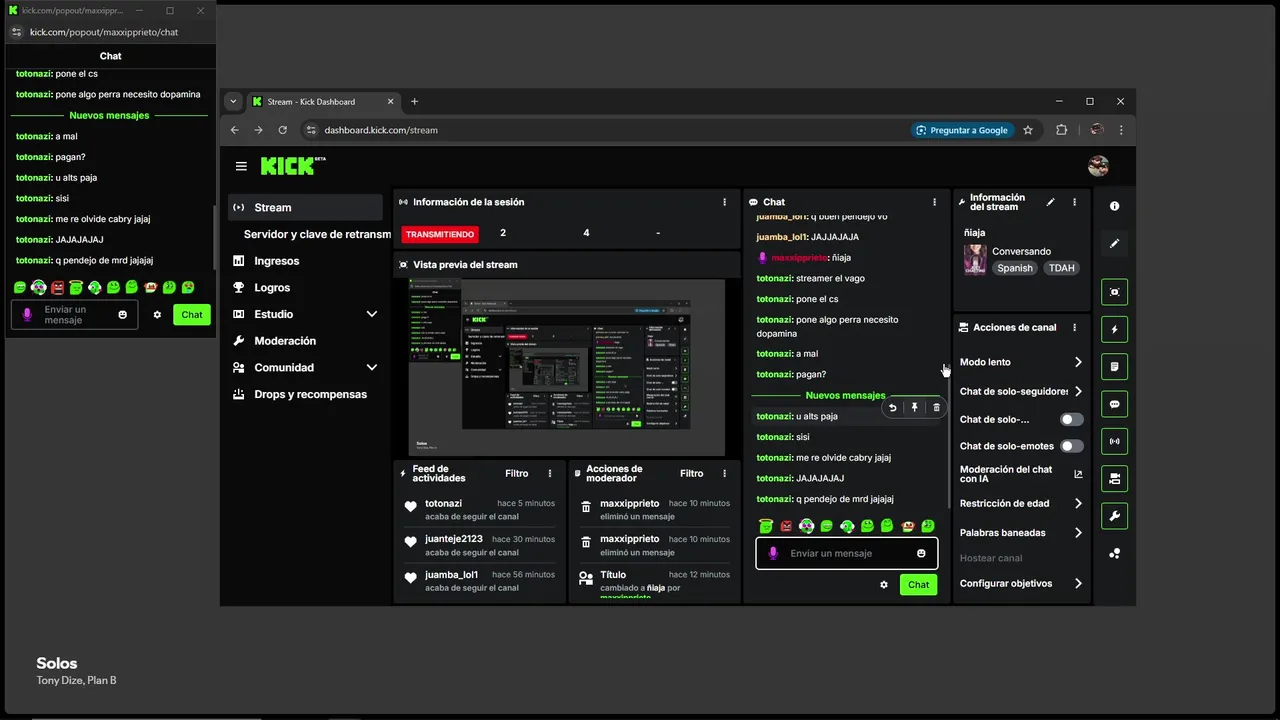Viewport: 1280px width, 720px height.
Task: Open Moderación del chat con IA link
Action: click(1021, 474)
